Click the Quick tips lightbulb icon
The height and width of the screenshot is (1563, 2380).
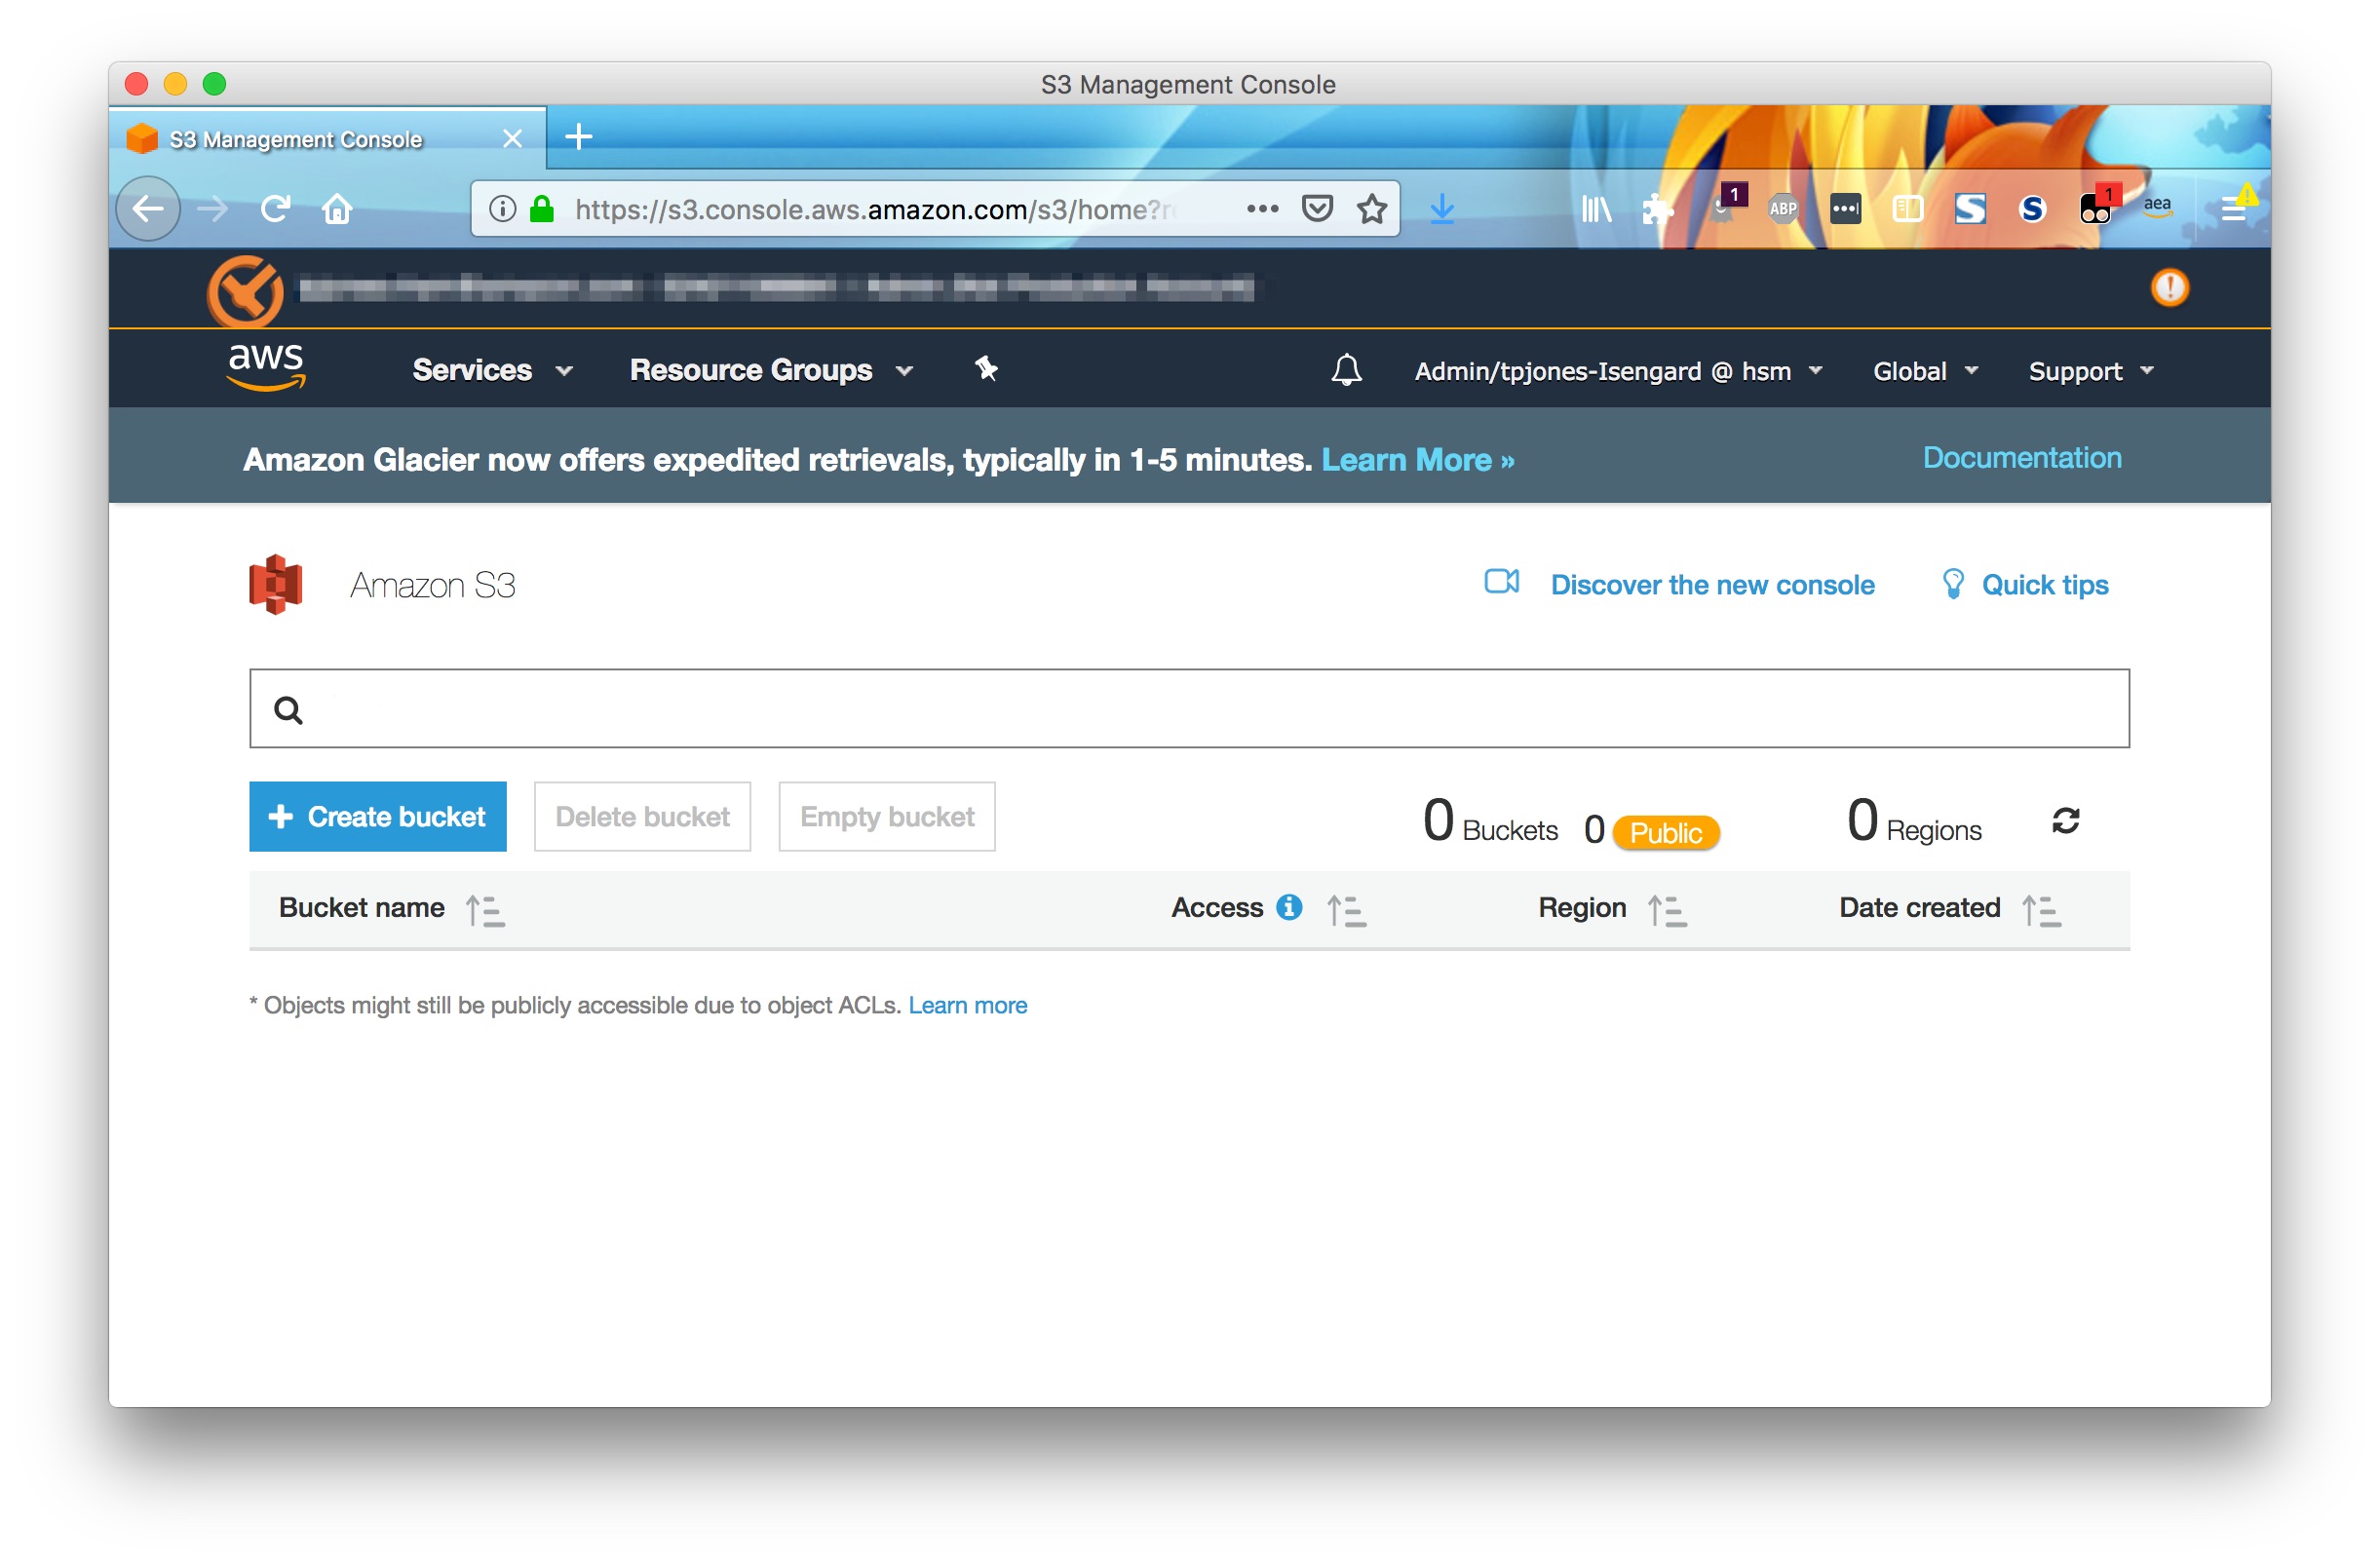coord(1952,584)
